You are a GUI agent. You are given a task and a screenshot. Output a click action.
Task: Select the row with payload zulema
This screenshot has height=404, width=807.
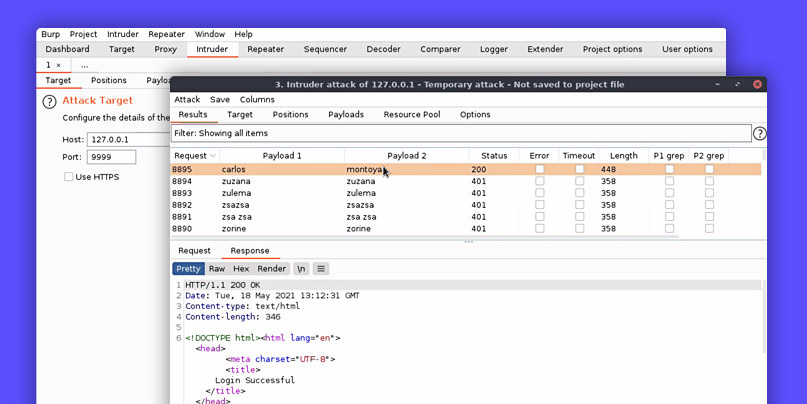point(466,193)
